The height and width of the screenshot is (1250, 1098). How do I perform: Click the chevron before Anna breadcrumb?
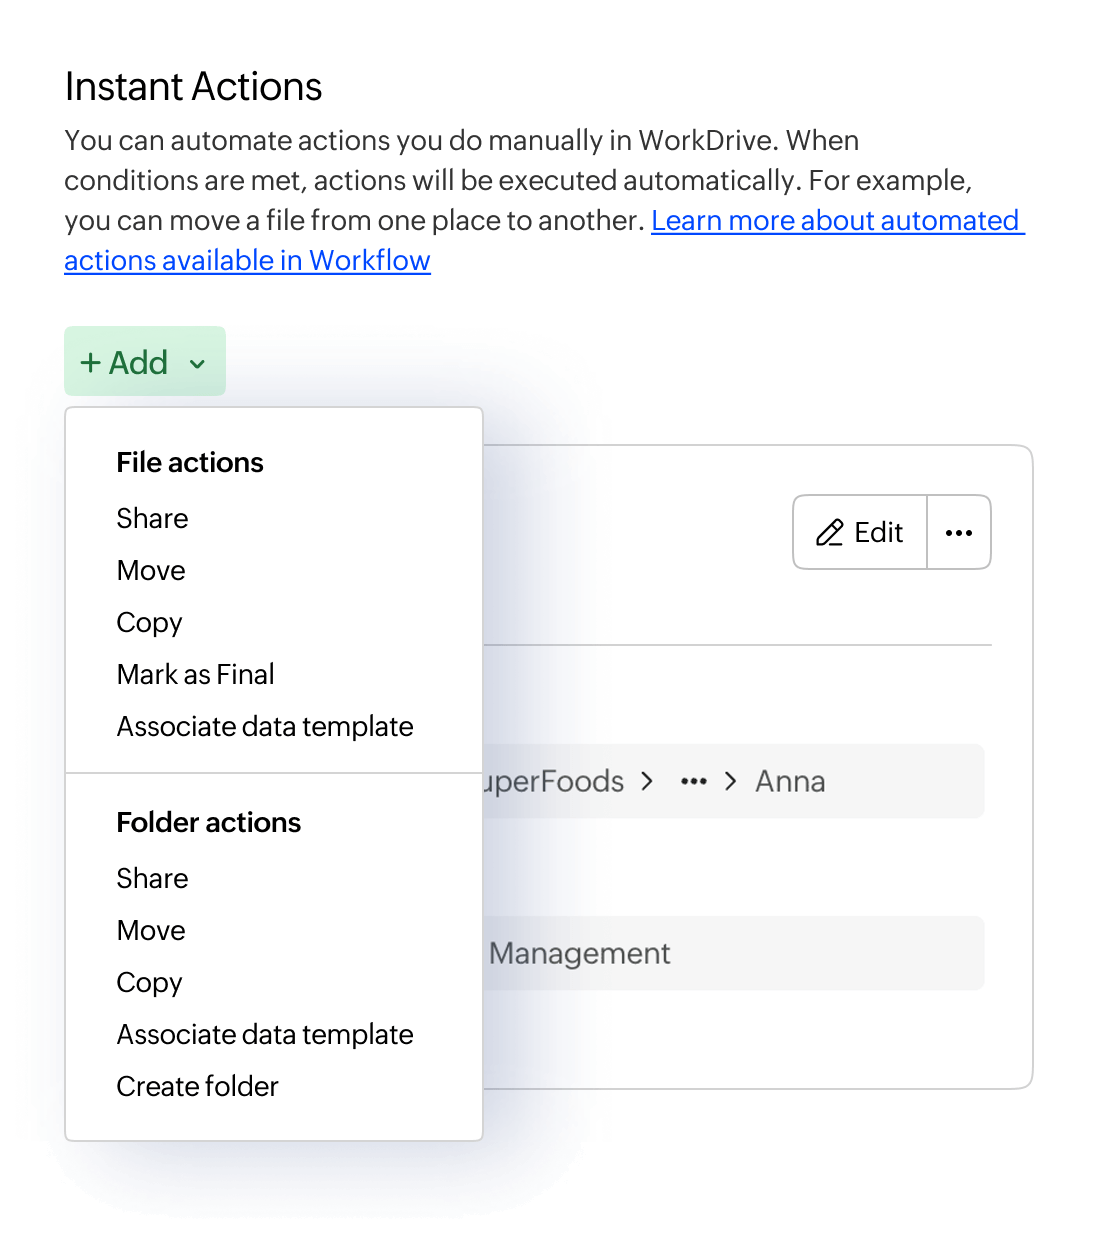coord(731,781)
